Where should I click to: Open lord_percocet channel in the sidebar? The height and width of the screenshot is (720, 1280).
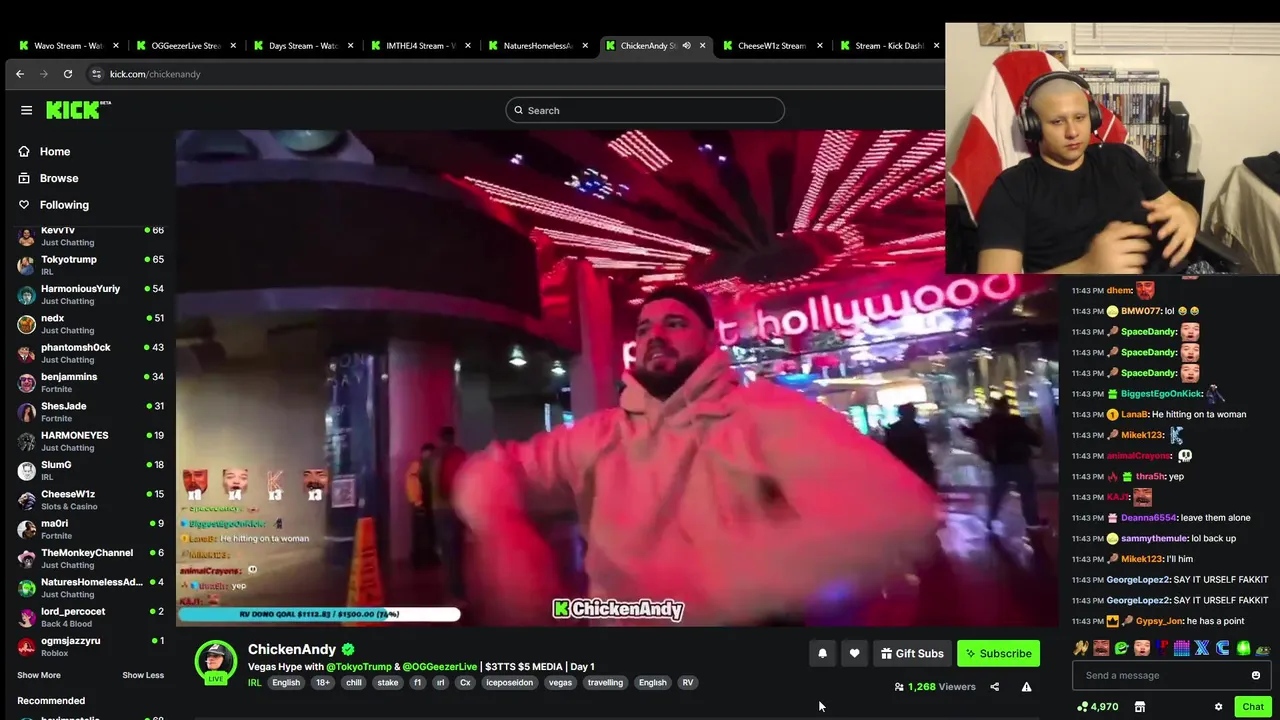90,617
